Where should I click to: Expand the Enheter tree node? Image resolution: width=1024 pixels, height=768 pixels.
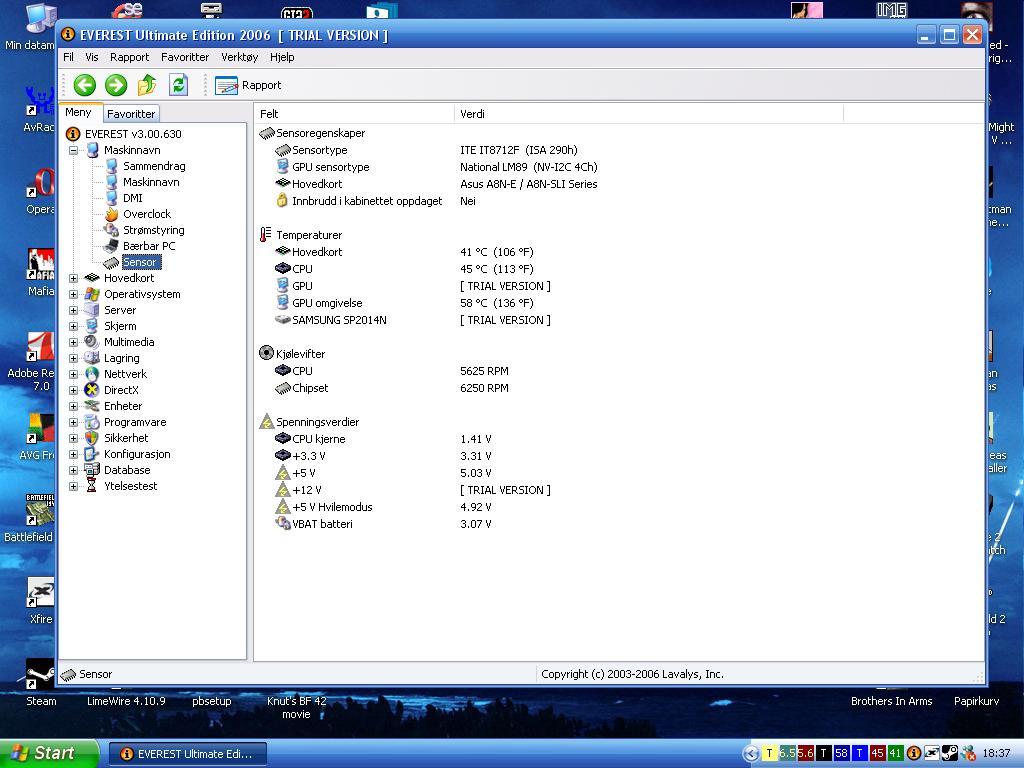coord(74,406)
